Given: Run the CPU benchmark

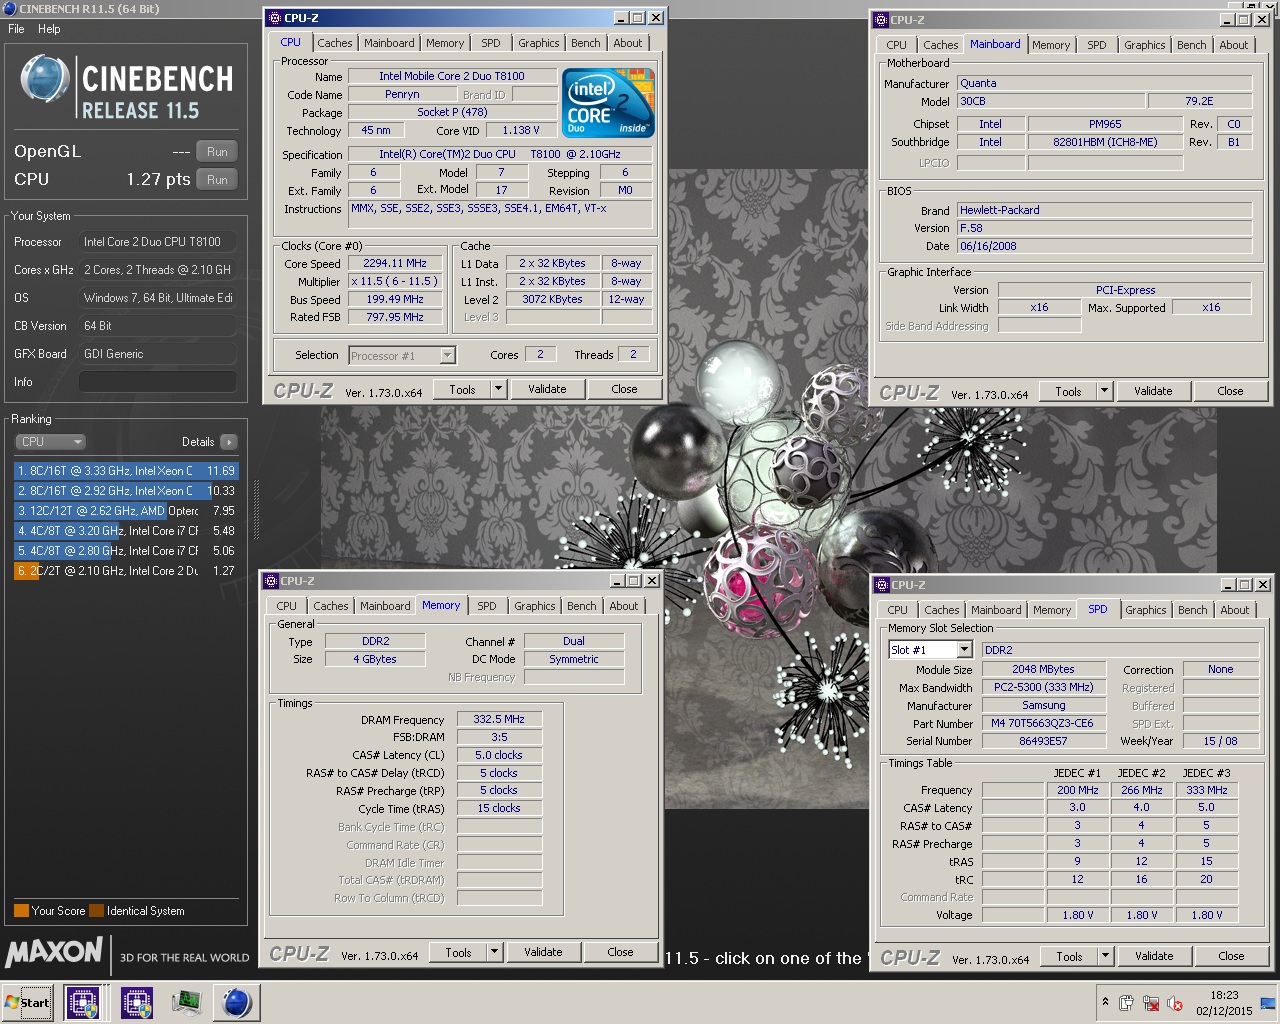Looking at the screenshot, I should (x=217, y=180).
